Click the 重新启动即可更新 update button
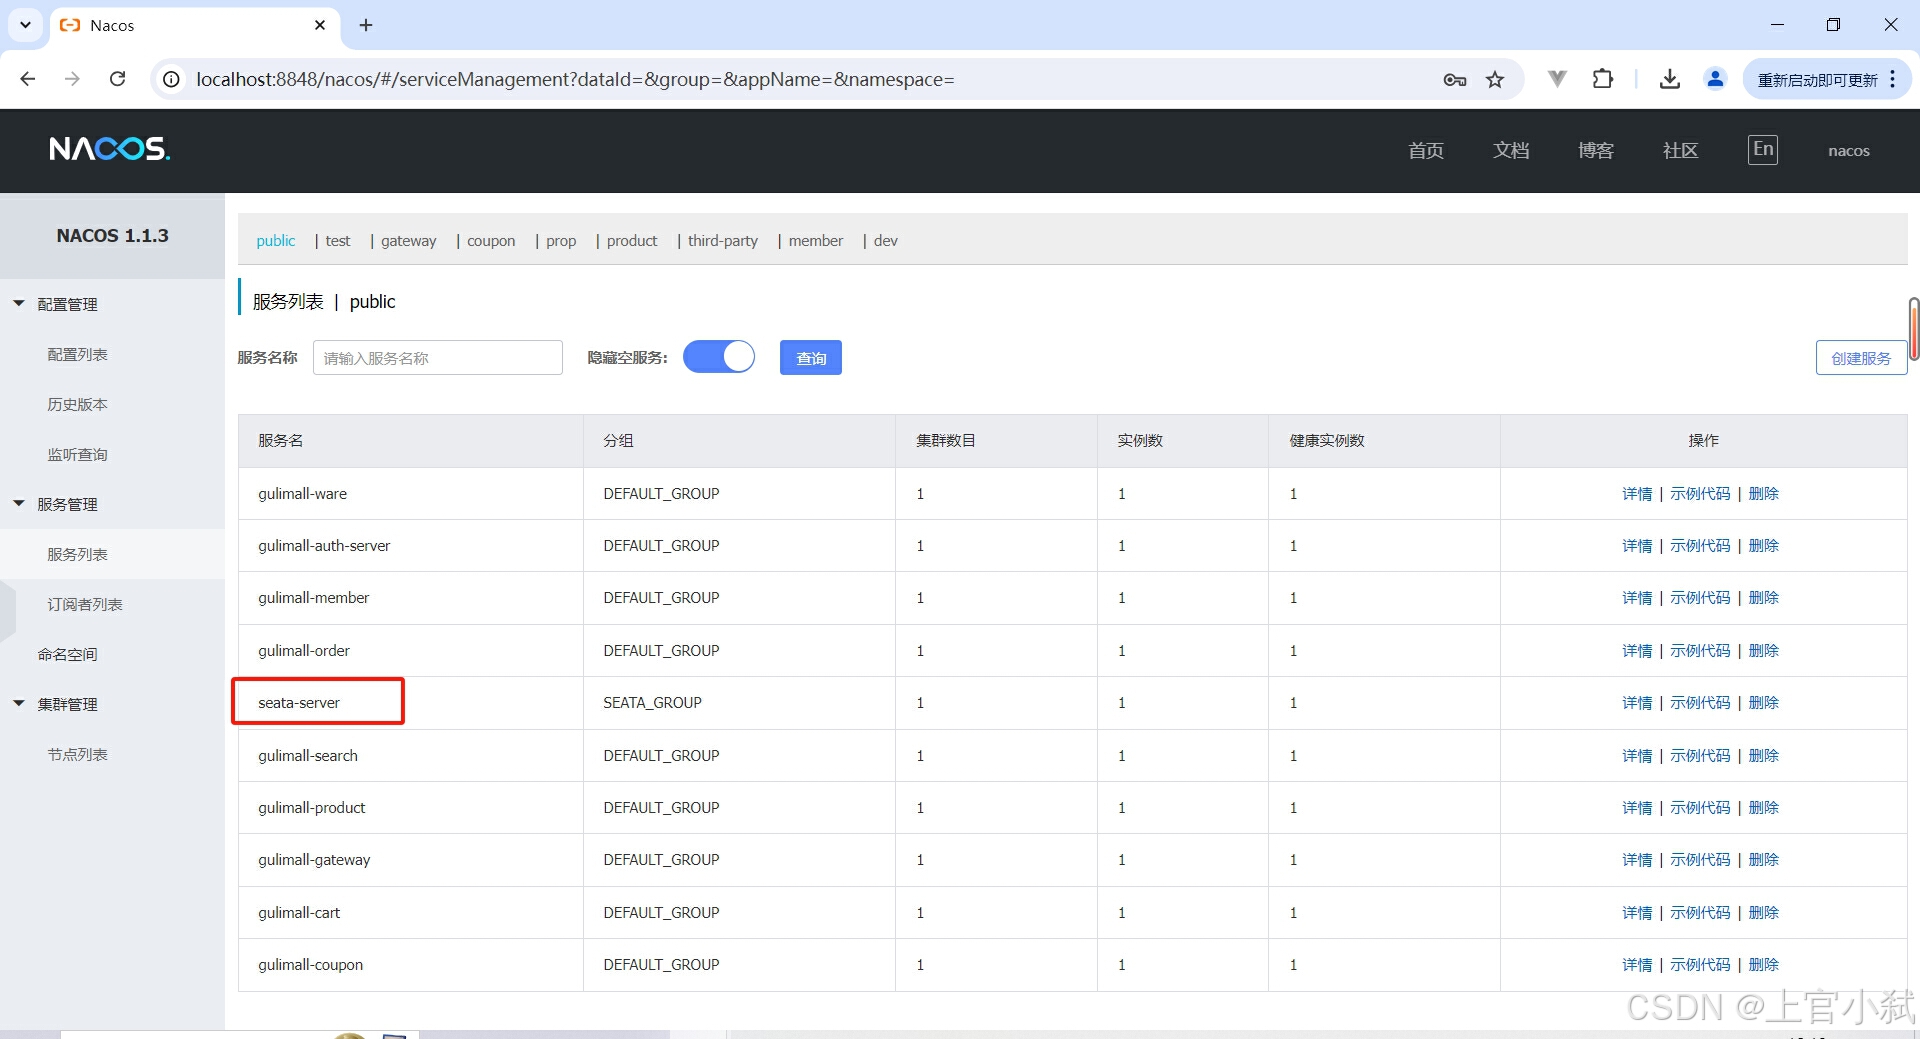This screenshot has width=1920, height=1039. pyautogui.click(x=1817, y=80)
